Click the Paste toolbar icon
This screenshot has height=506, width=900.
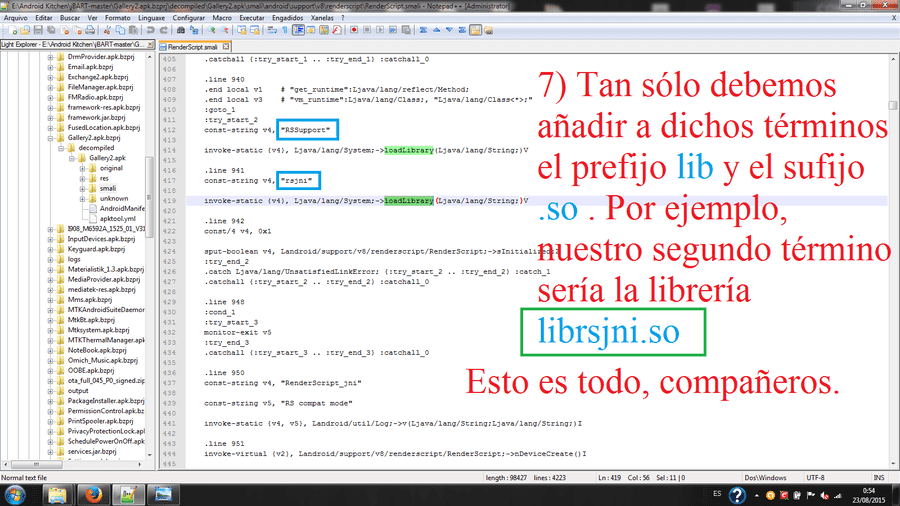point(133,30)
